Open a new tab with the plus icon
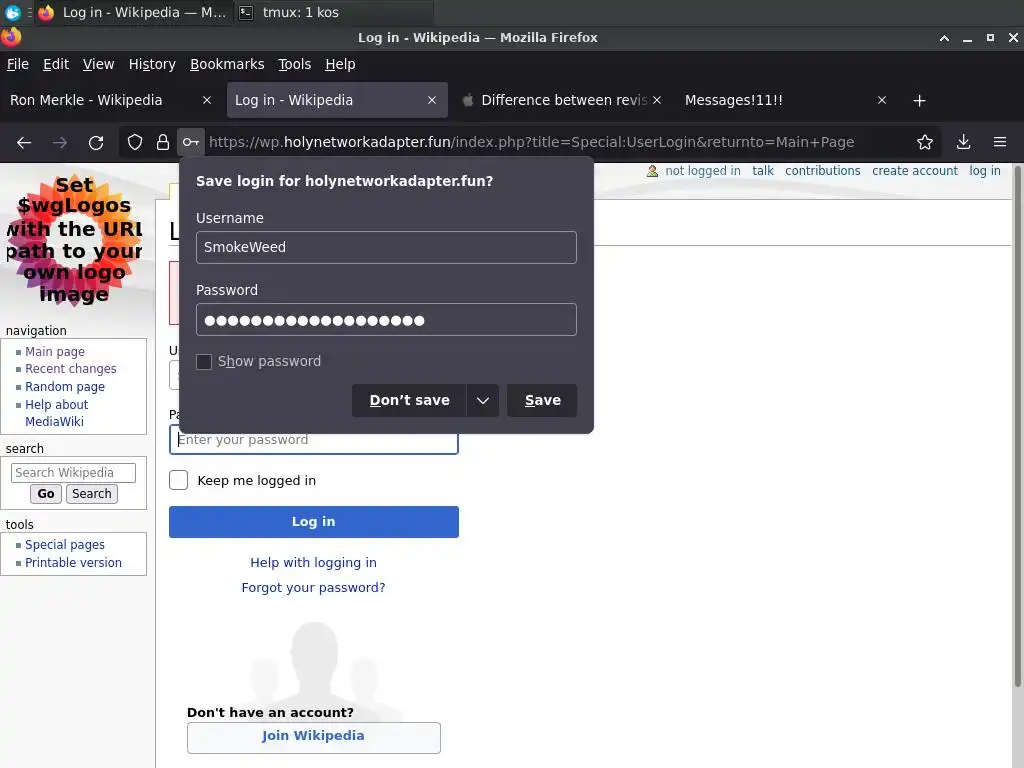The width and height of the screenshot is (1024, 768). pos(920,101)
